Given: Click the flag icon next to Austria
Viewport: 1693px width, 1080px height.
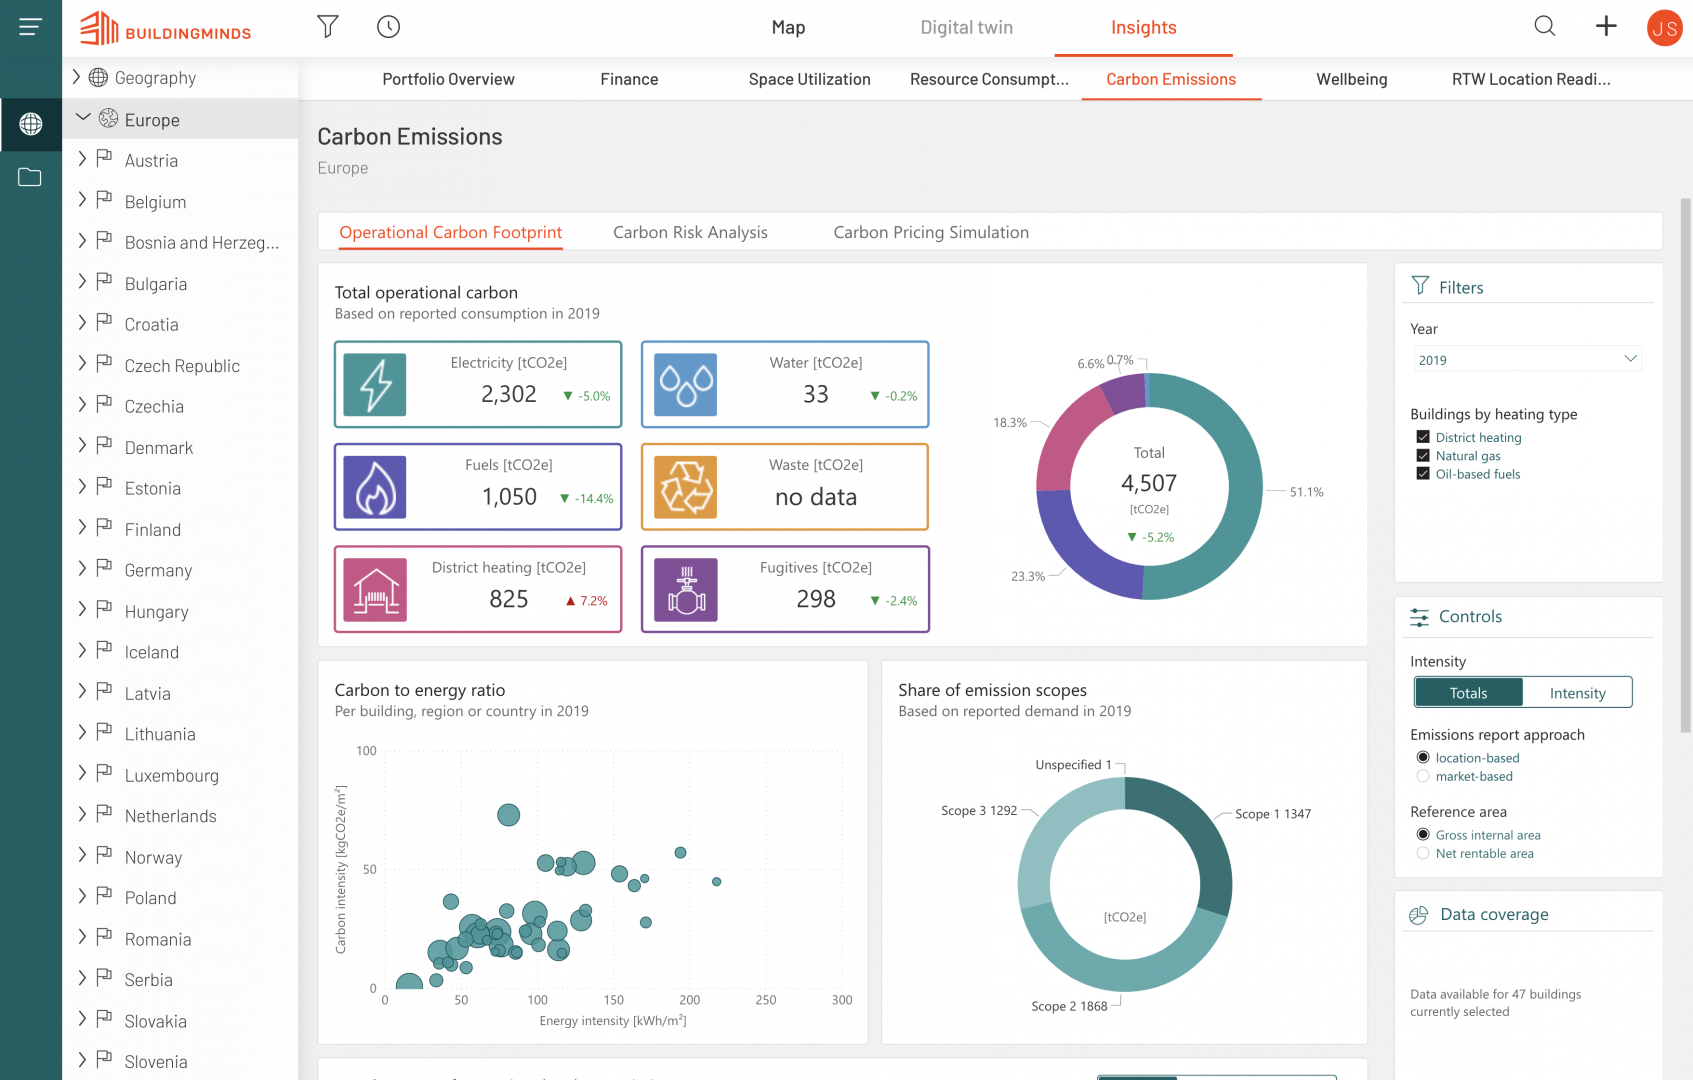Looking at the screenshot, I should (104, 158).
